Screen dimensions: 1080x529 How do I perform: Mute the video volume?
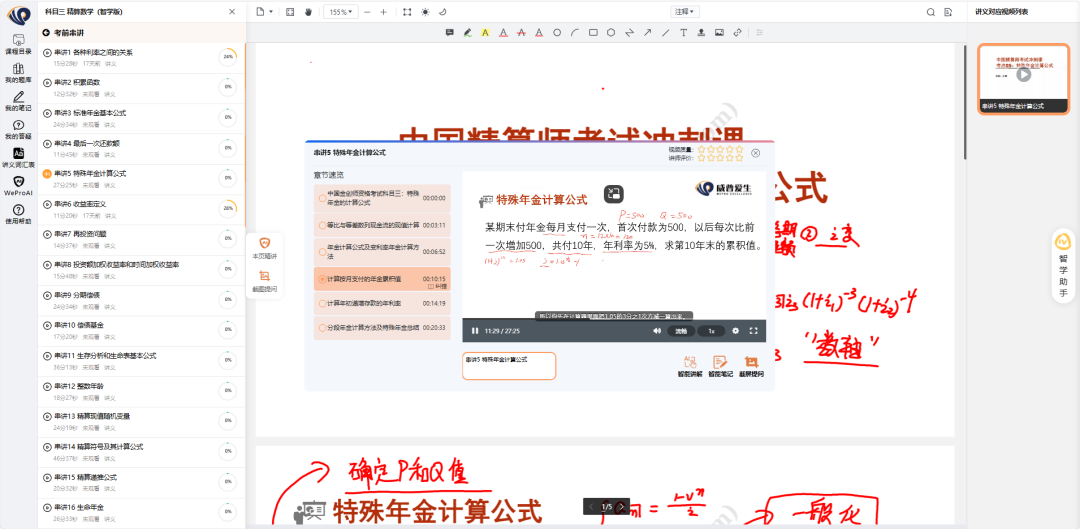[x=657, y=330]
